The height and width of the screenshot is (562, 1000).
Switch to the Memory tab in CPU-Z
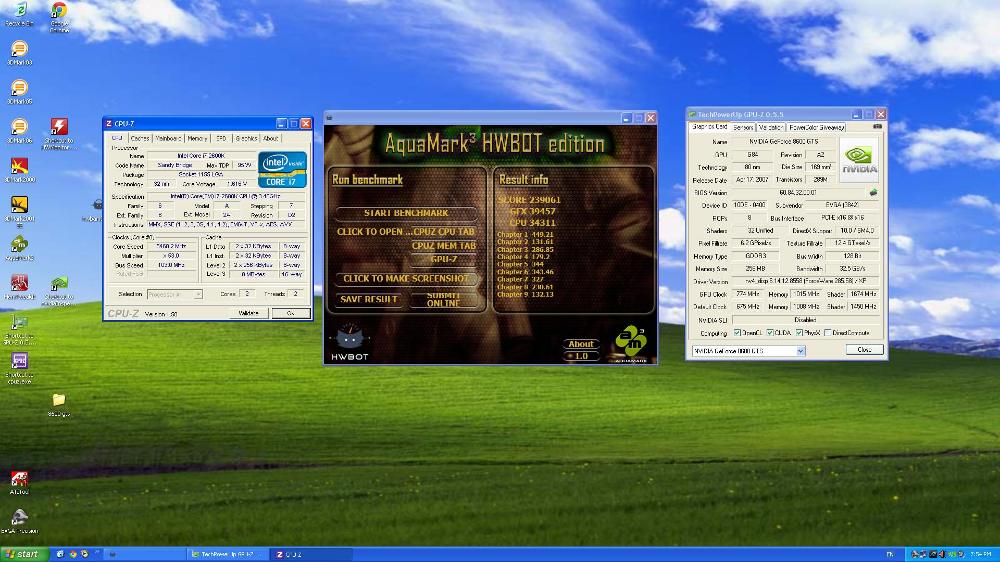click(197, 138)
